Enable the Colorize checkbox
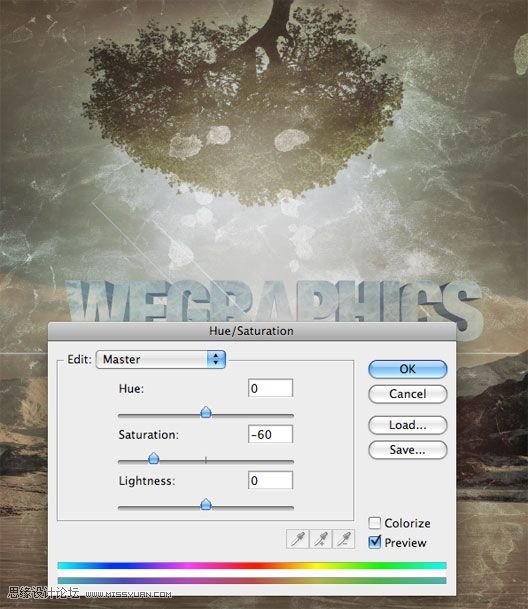 (375, 523)
